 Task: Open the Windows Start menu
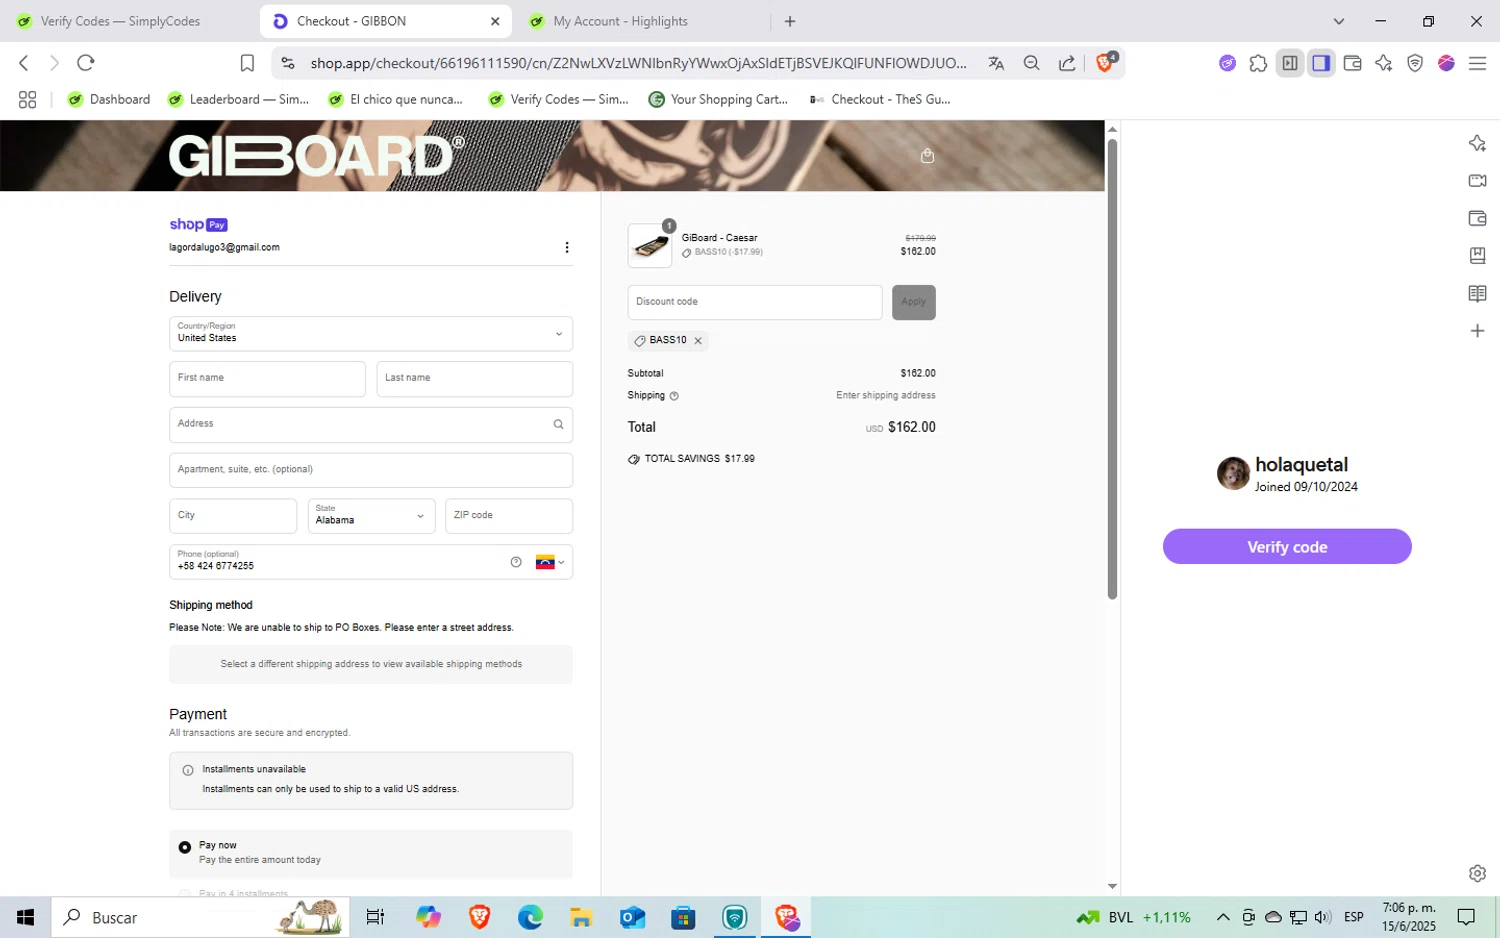(x=25, y=917)
